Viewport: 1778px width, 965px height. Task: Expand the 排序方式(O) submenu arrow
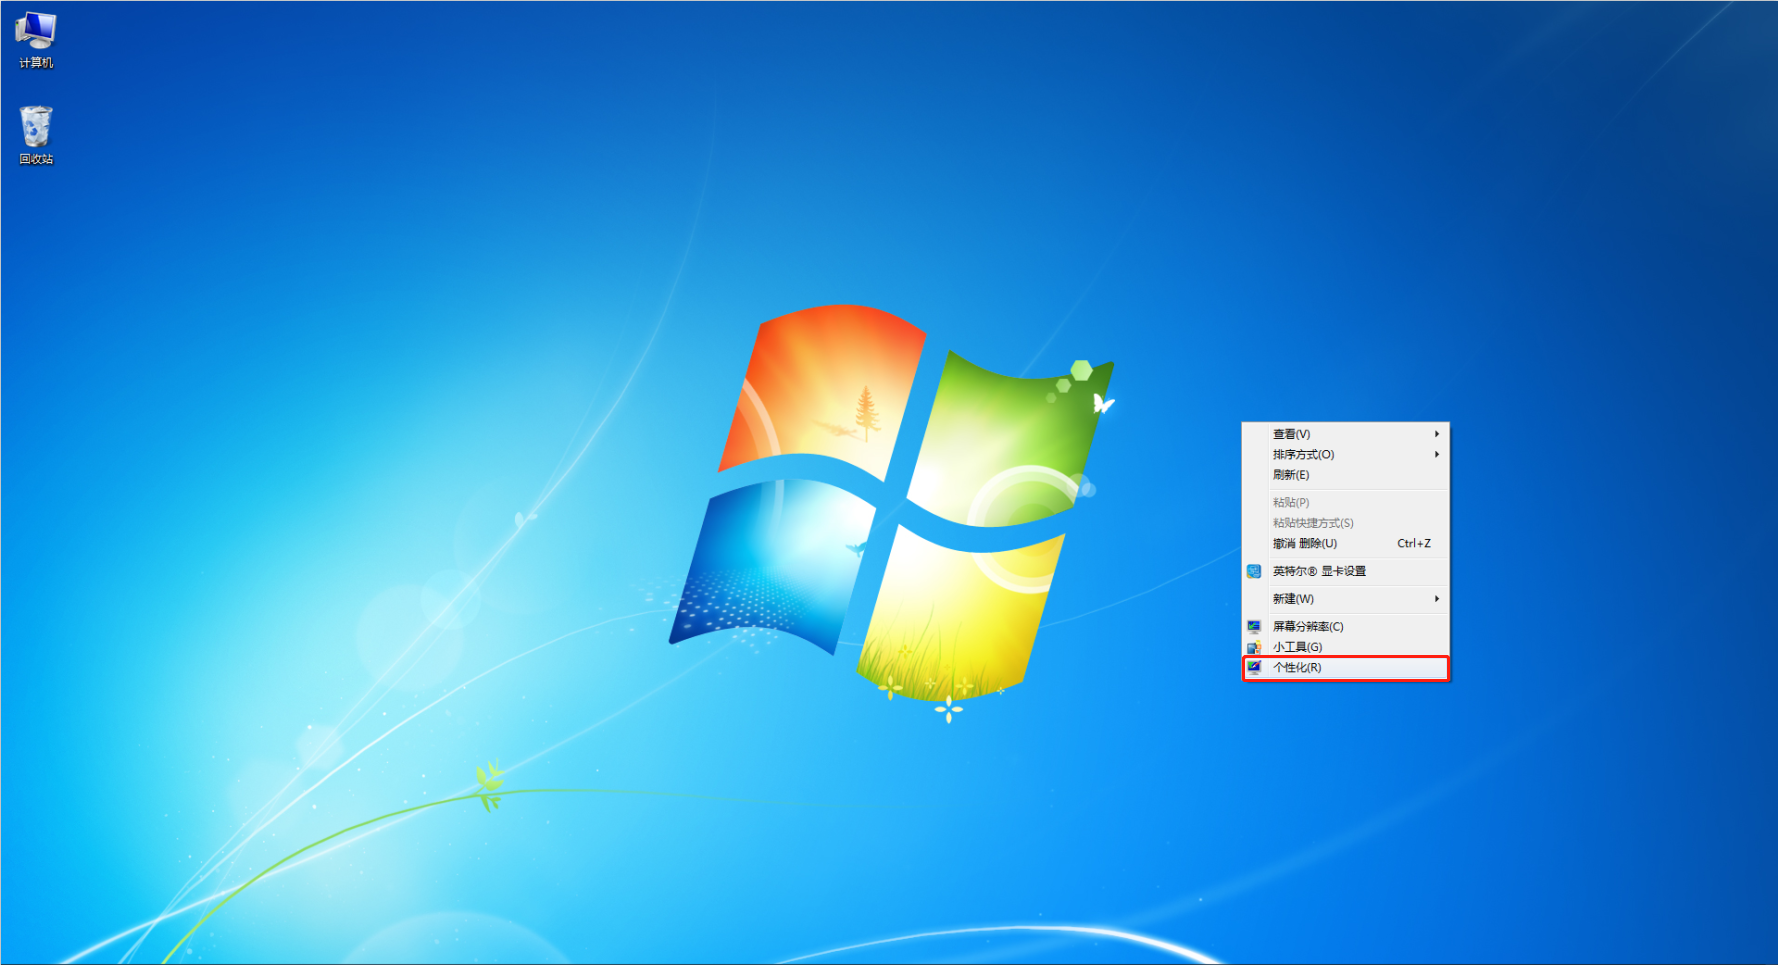tap(1437, 454)
